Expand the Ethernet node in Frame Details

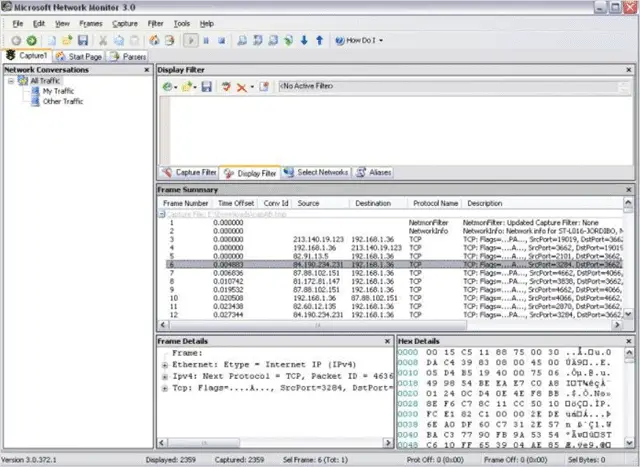(x=165, y=365)
